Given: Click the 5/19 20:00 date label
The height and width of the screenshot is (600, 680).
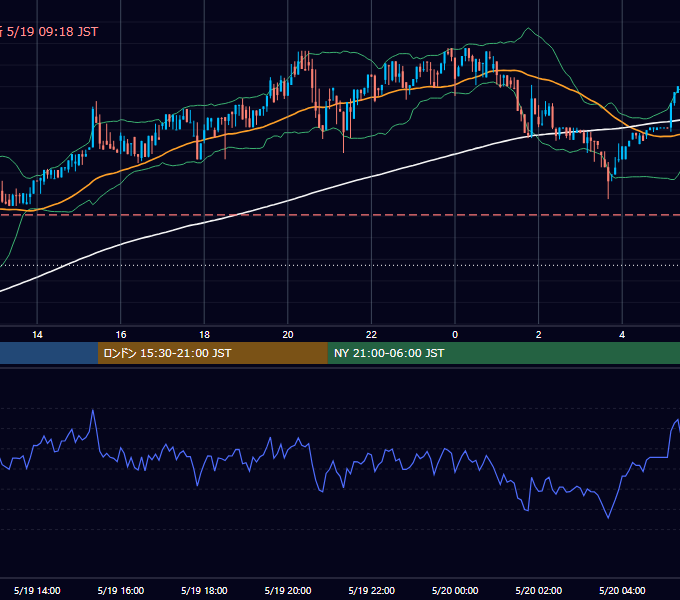Looking at the screenshot, I should (x=288, y=590).
